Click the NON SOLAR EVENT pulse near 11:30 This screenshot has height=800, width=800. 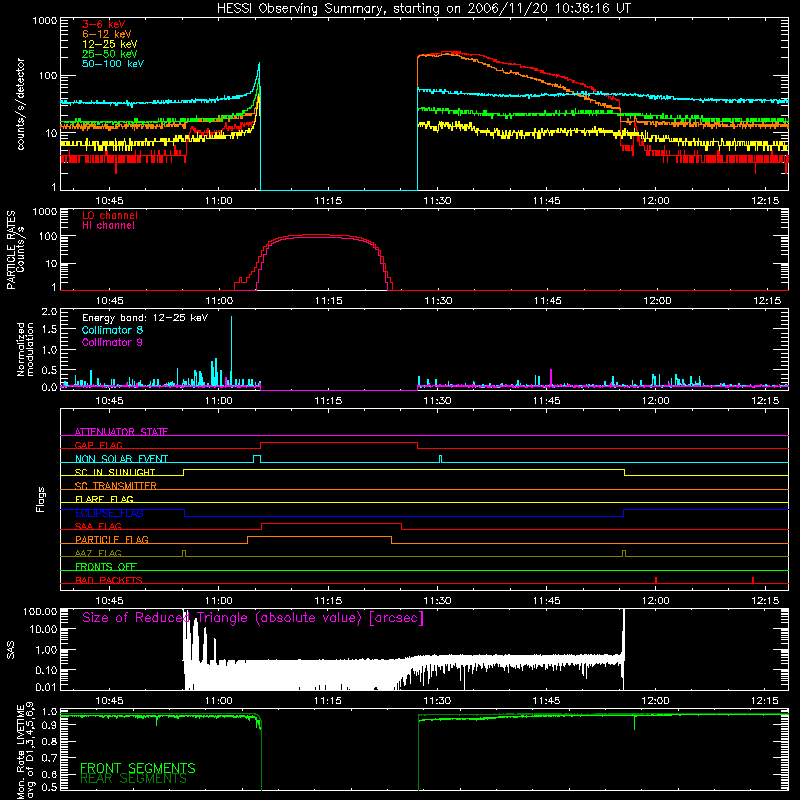pos(441,459)
